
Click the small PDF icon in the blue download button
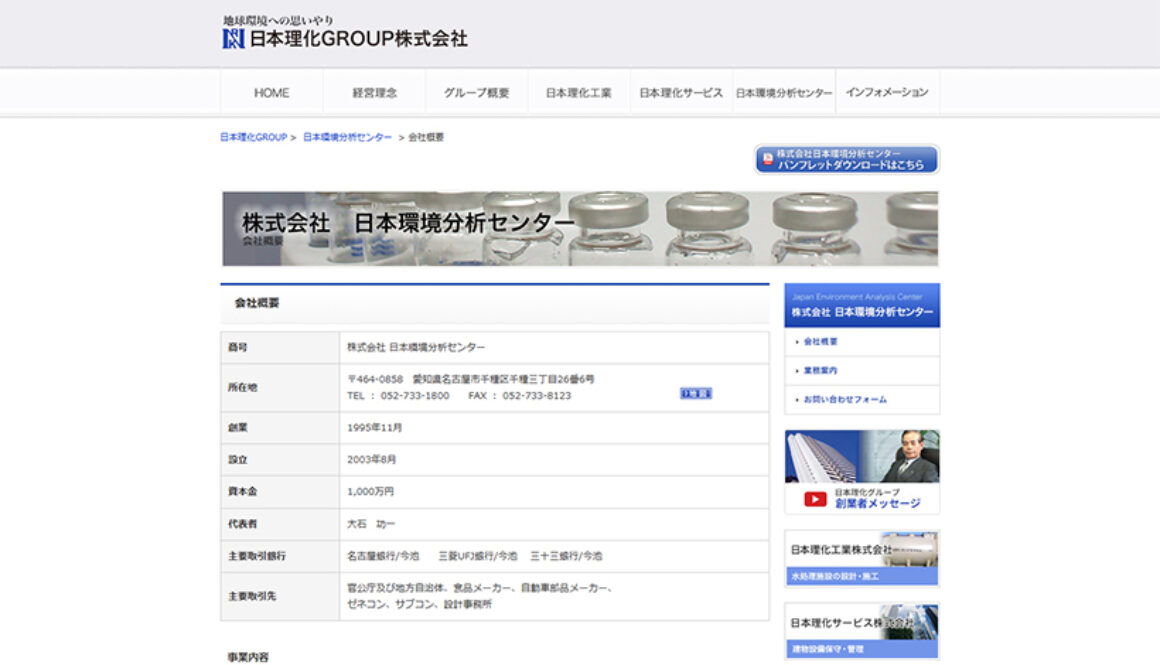[x=766, y=156]
